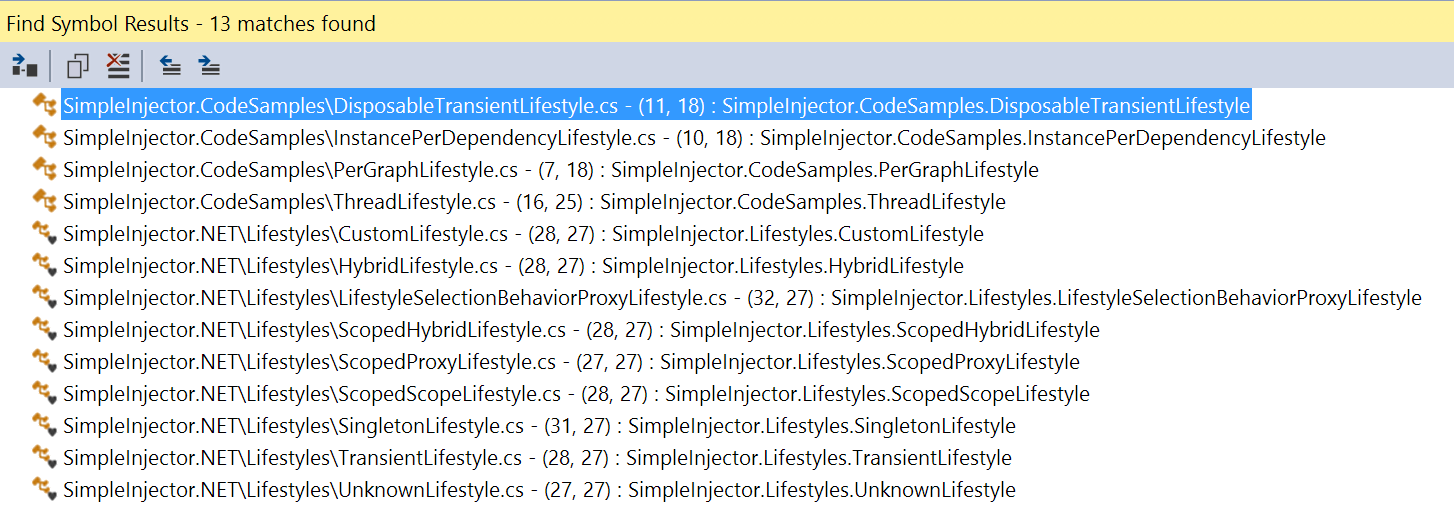Select the ScopedHybridLifestyle.cs result row
Screen dimensions: 1454x514
(x=581, y=330)
